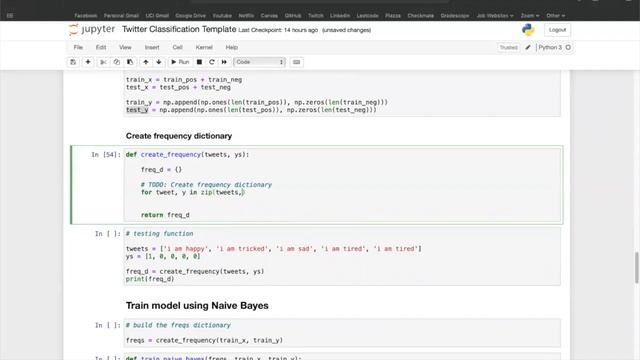
Task: Interrupt the kernel with the stop icon
Action: [x=199, y=62]
